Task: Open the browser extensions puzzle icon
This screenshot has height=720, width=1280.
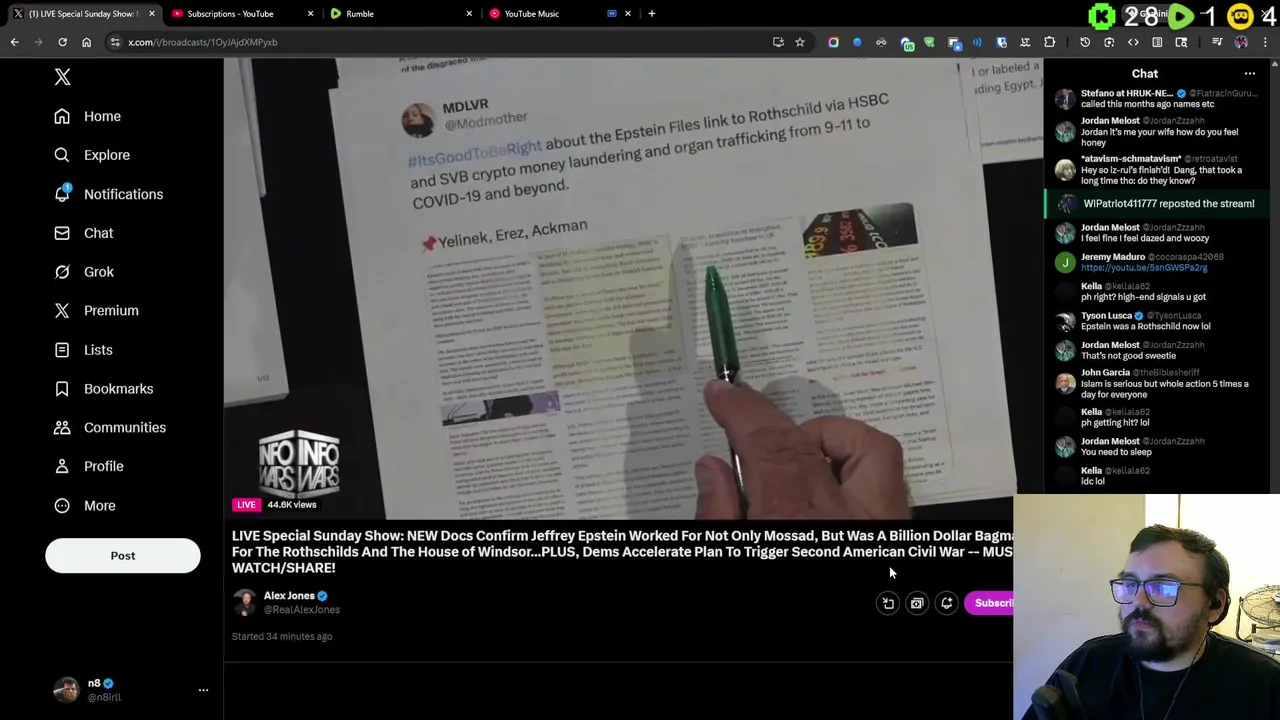Action: [x=1049, y=42]
